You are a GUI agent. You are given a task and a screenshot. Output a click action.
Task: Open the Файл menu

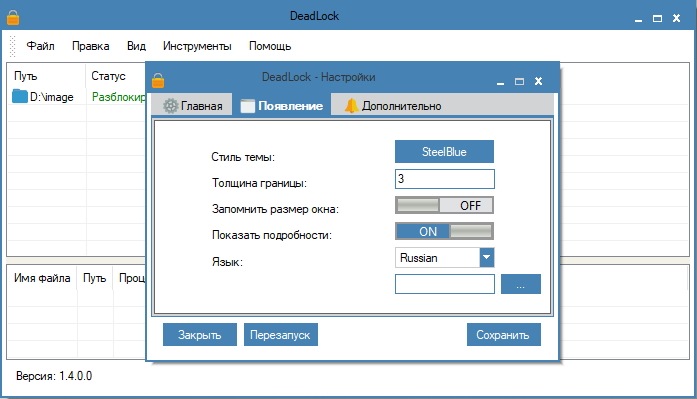point(40,46)
